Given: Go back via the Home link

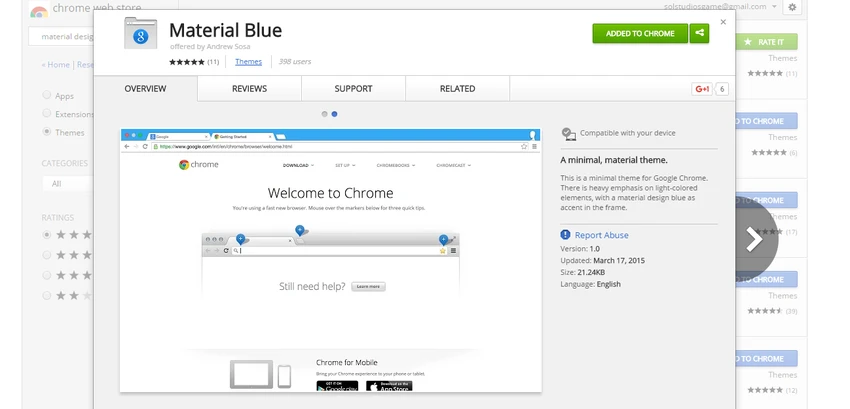Looking at the screenshot, I should point(56,65).
